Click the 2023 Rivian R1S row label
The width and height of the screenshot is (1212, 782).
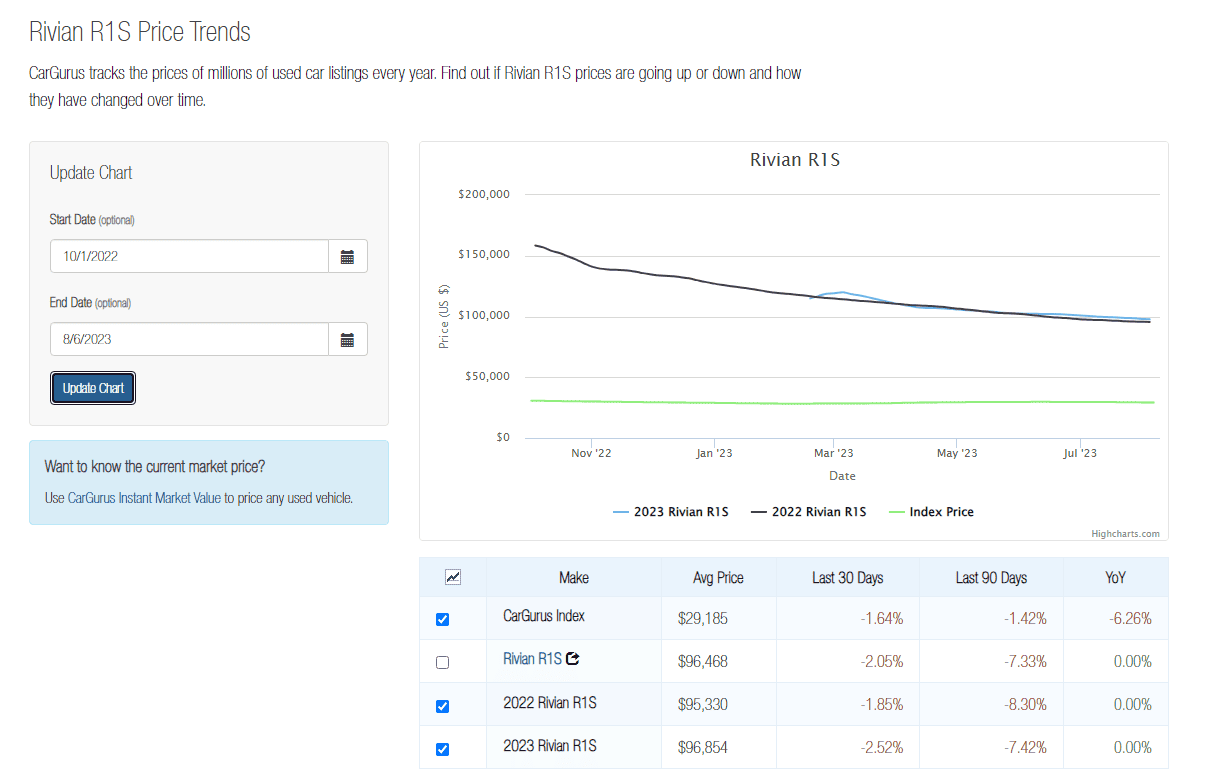[x=550, y=745]
